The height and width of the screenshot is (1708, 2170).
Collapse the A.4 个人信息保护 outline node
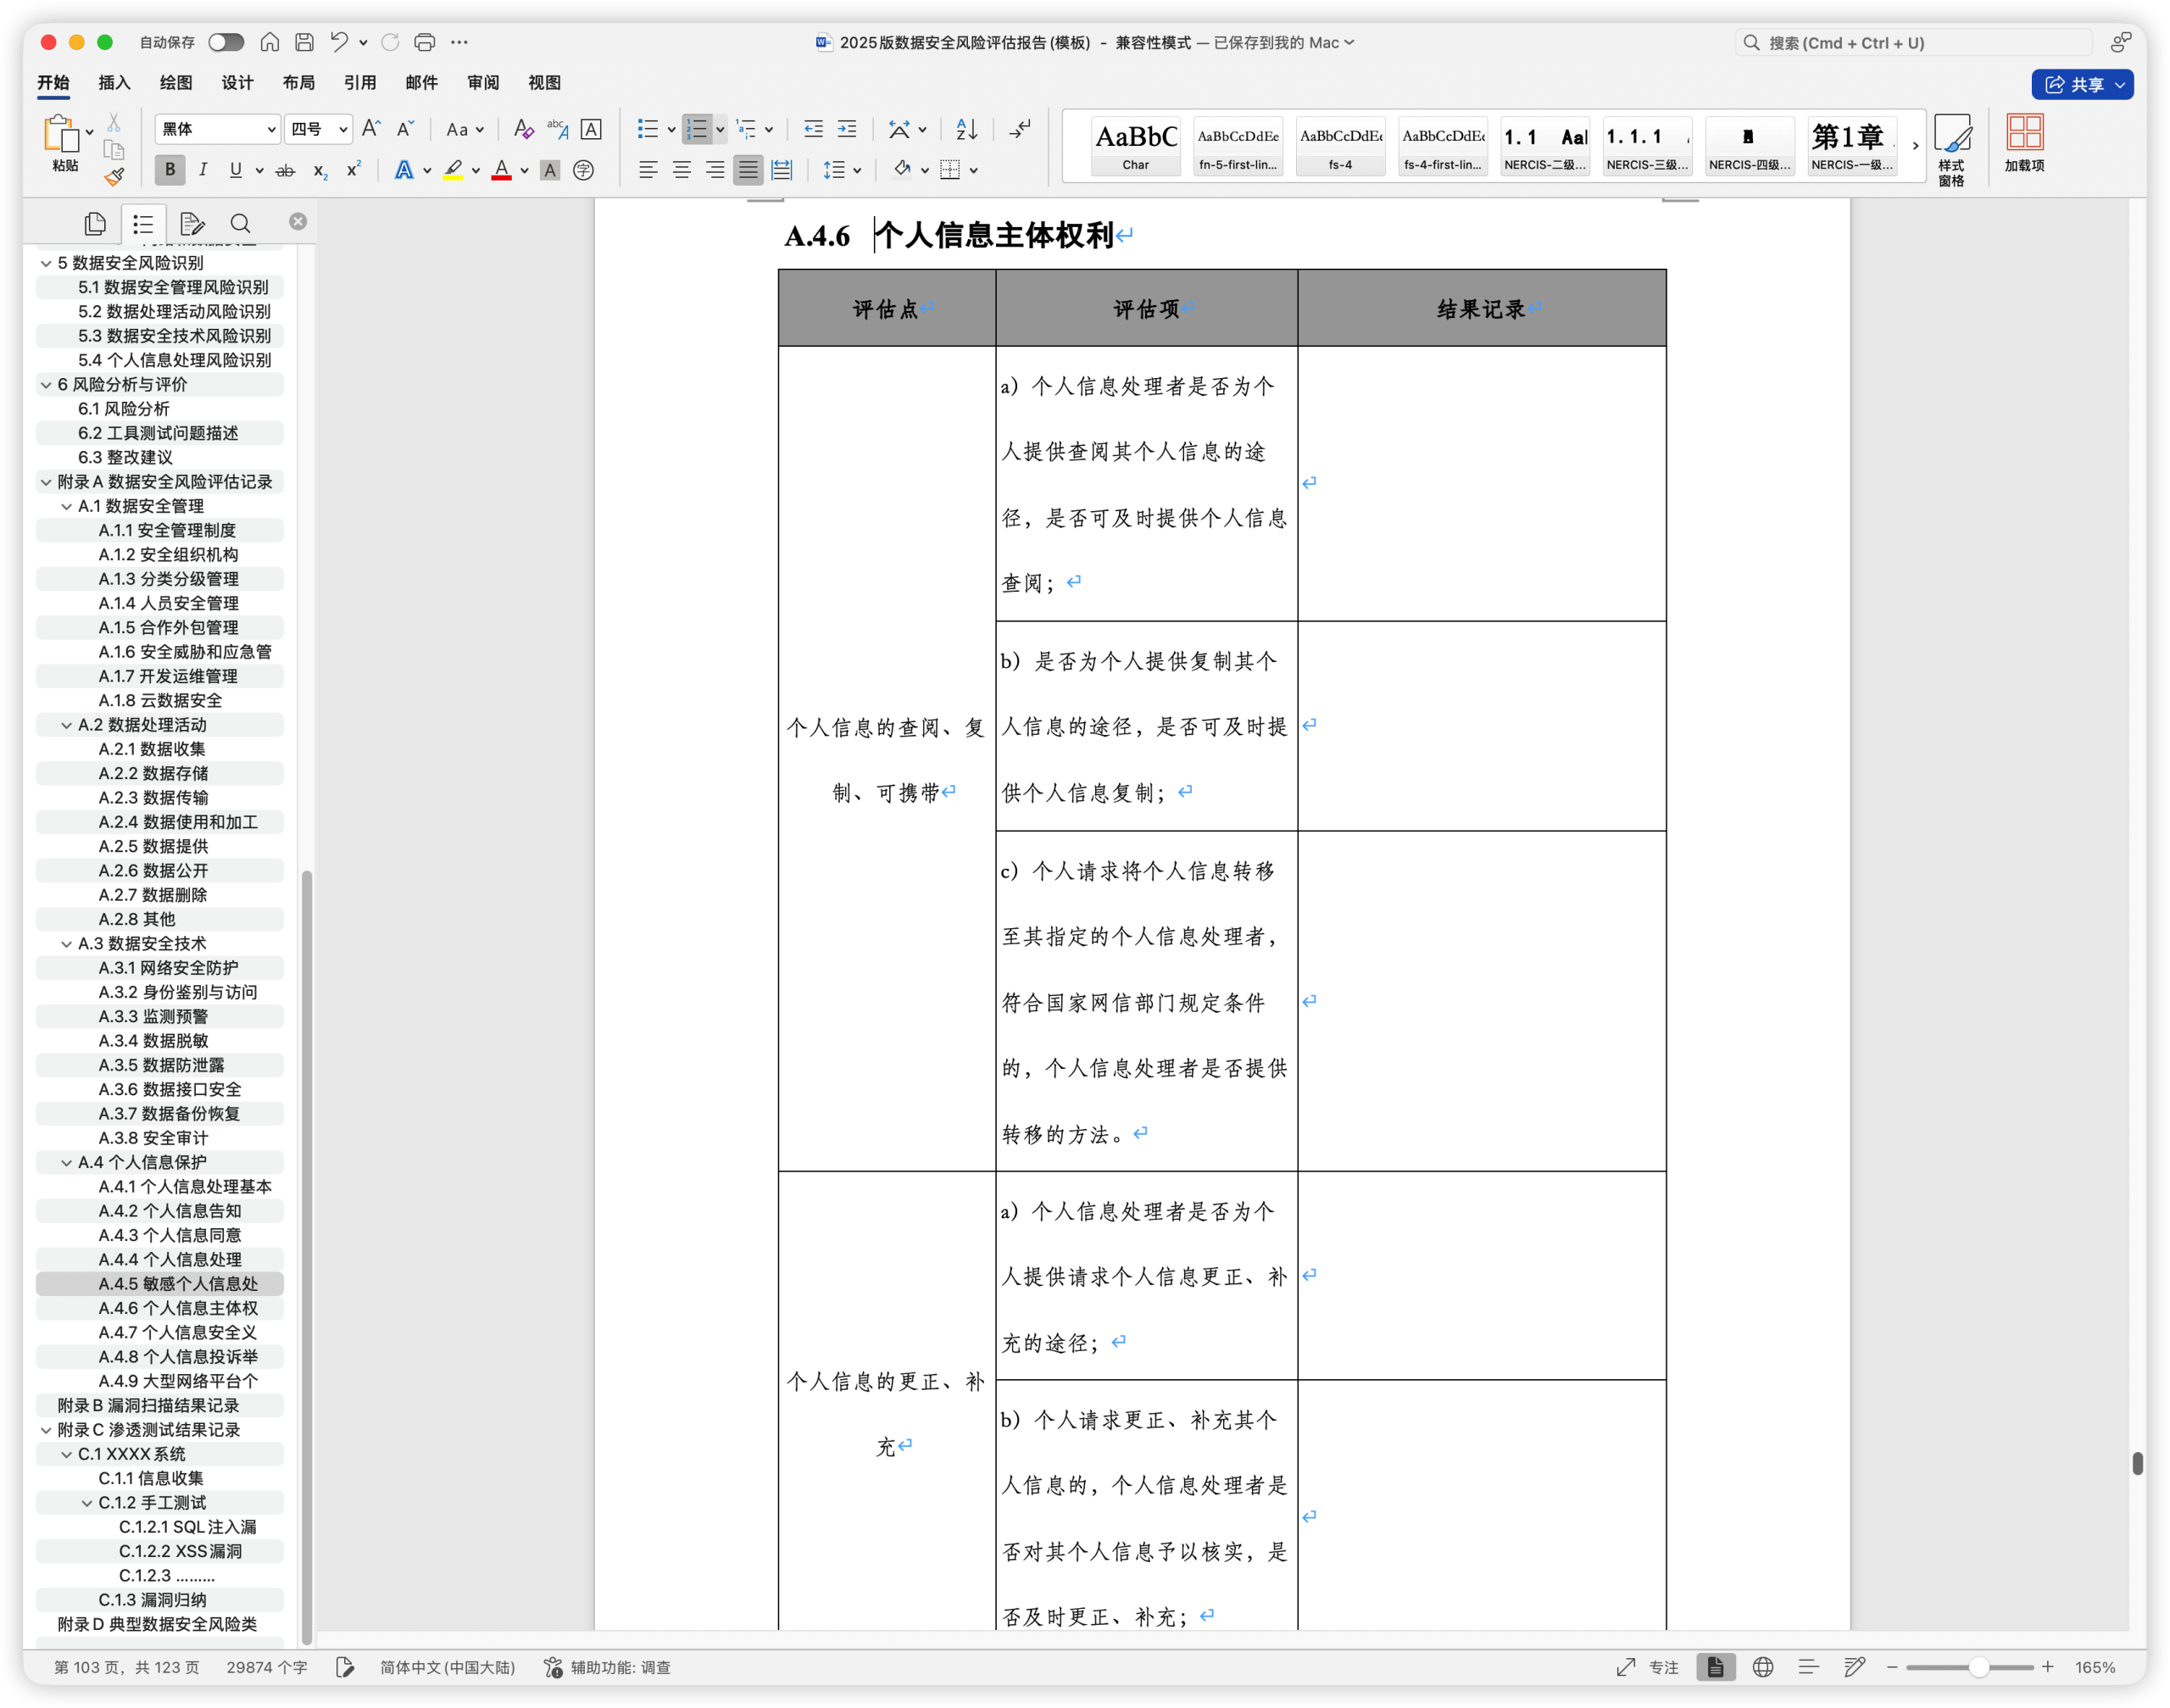coord(66,1162)
